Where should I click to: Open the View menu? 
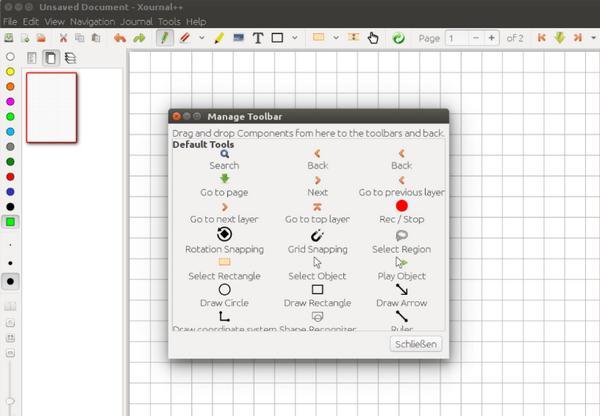point(54,21)
